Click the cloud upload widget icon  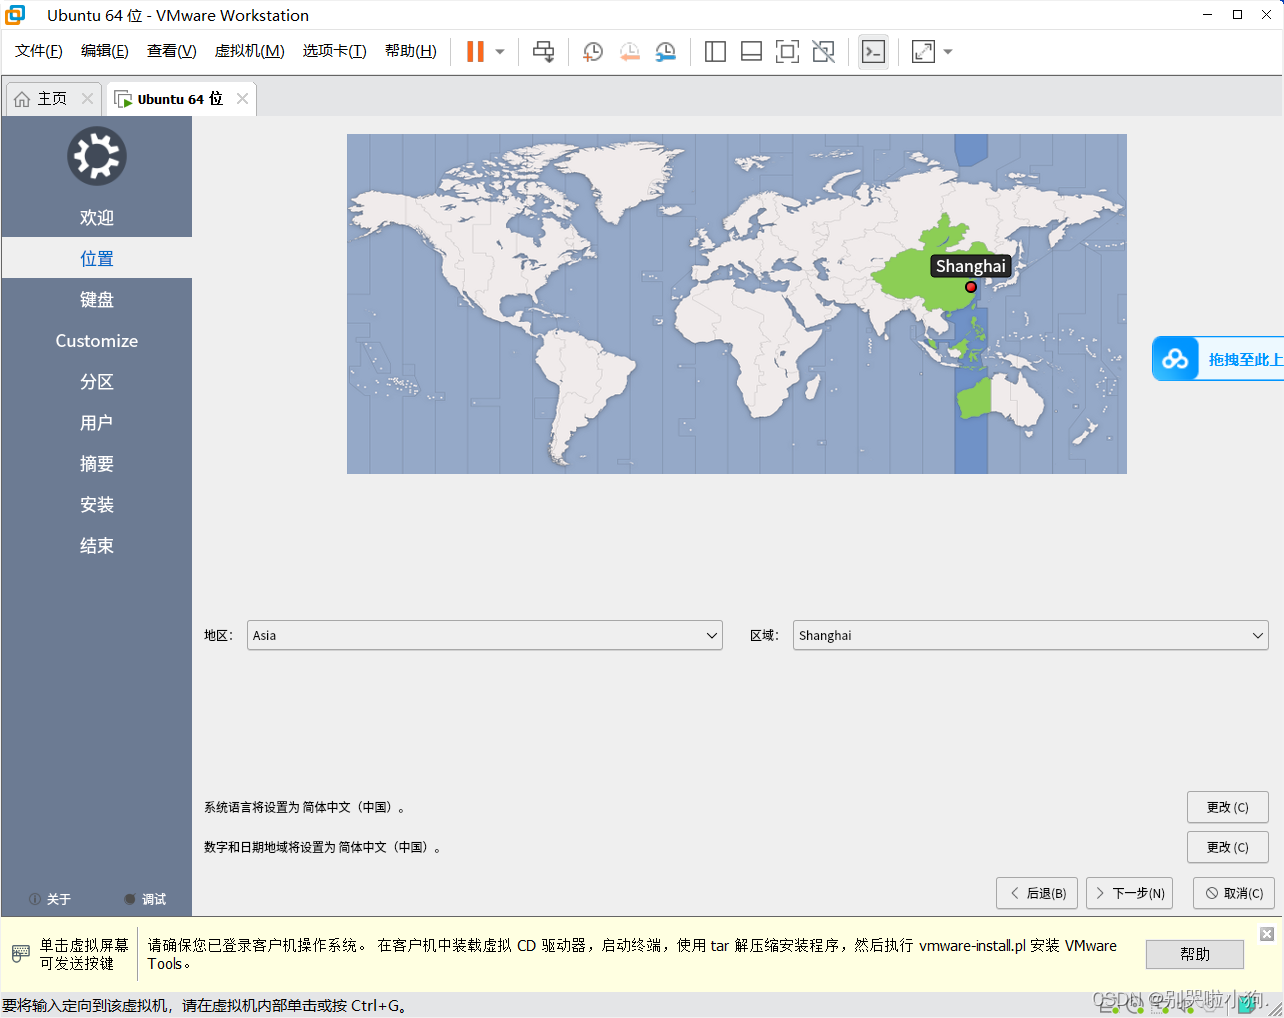tap(1176, 359)
